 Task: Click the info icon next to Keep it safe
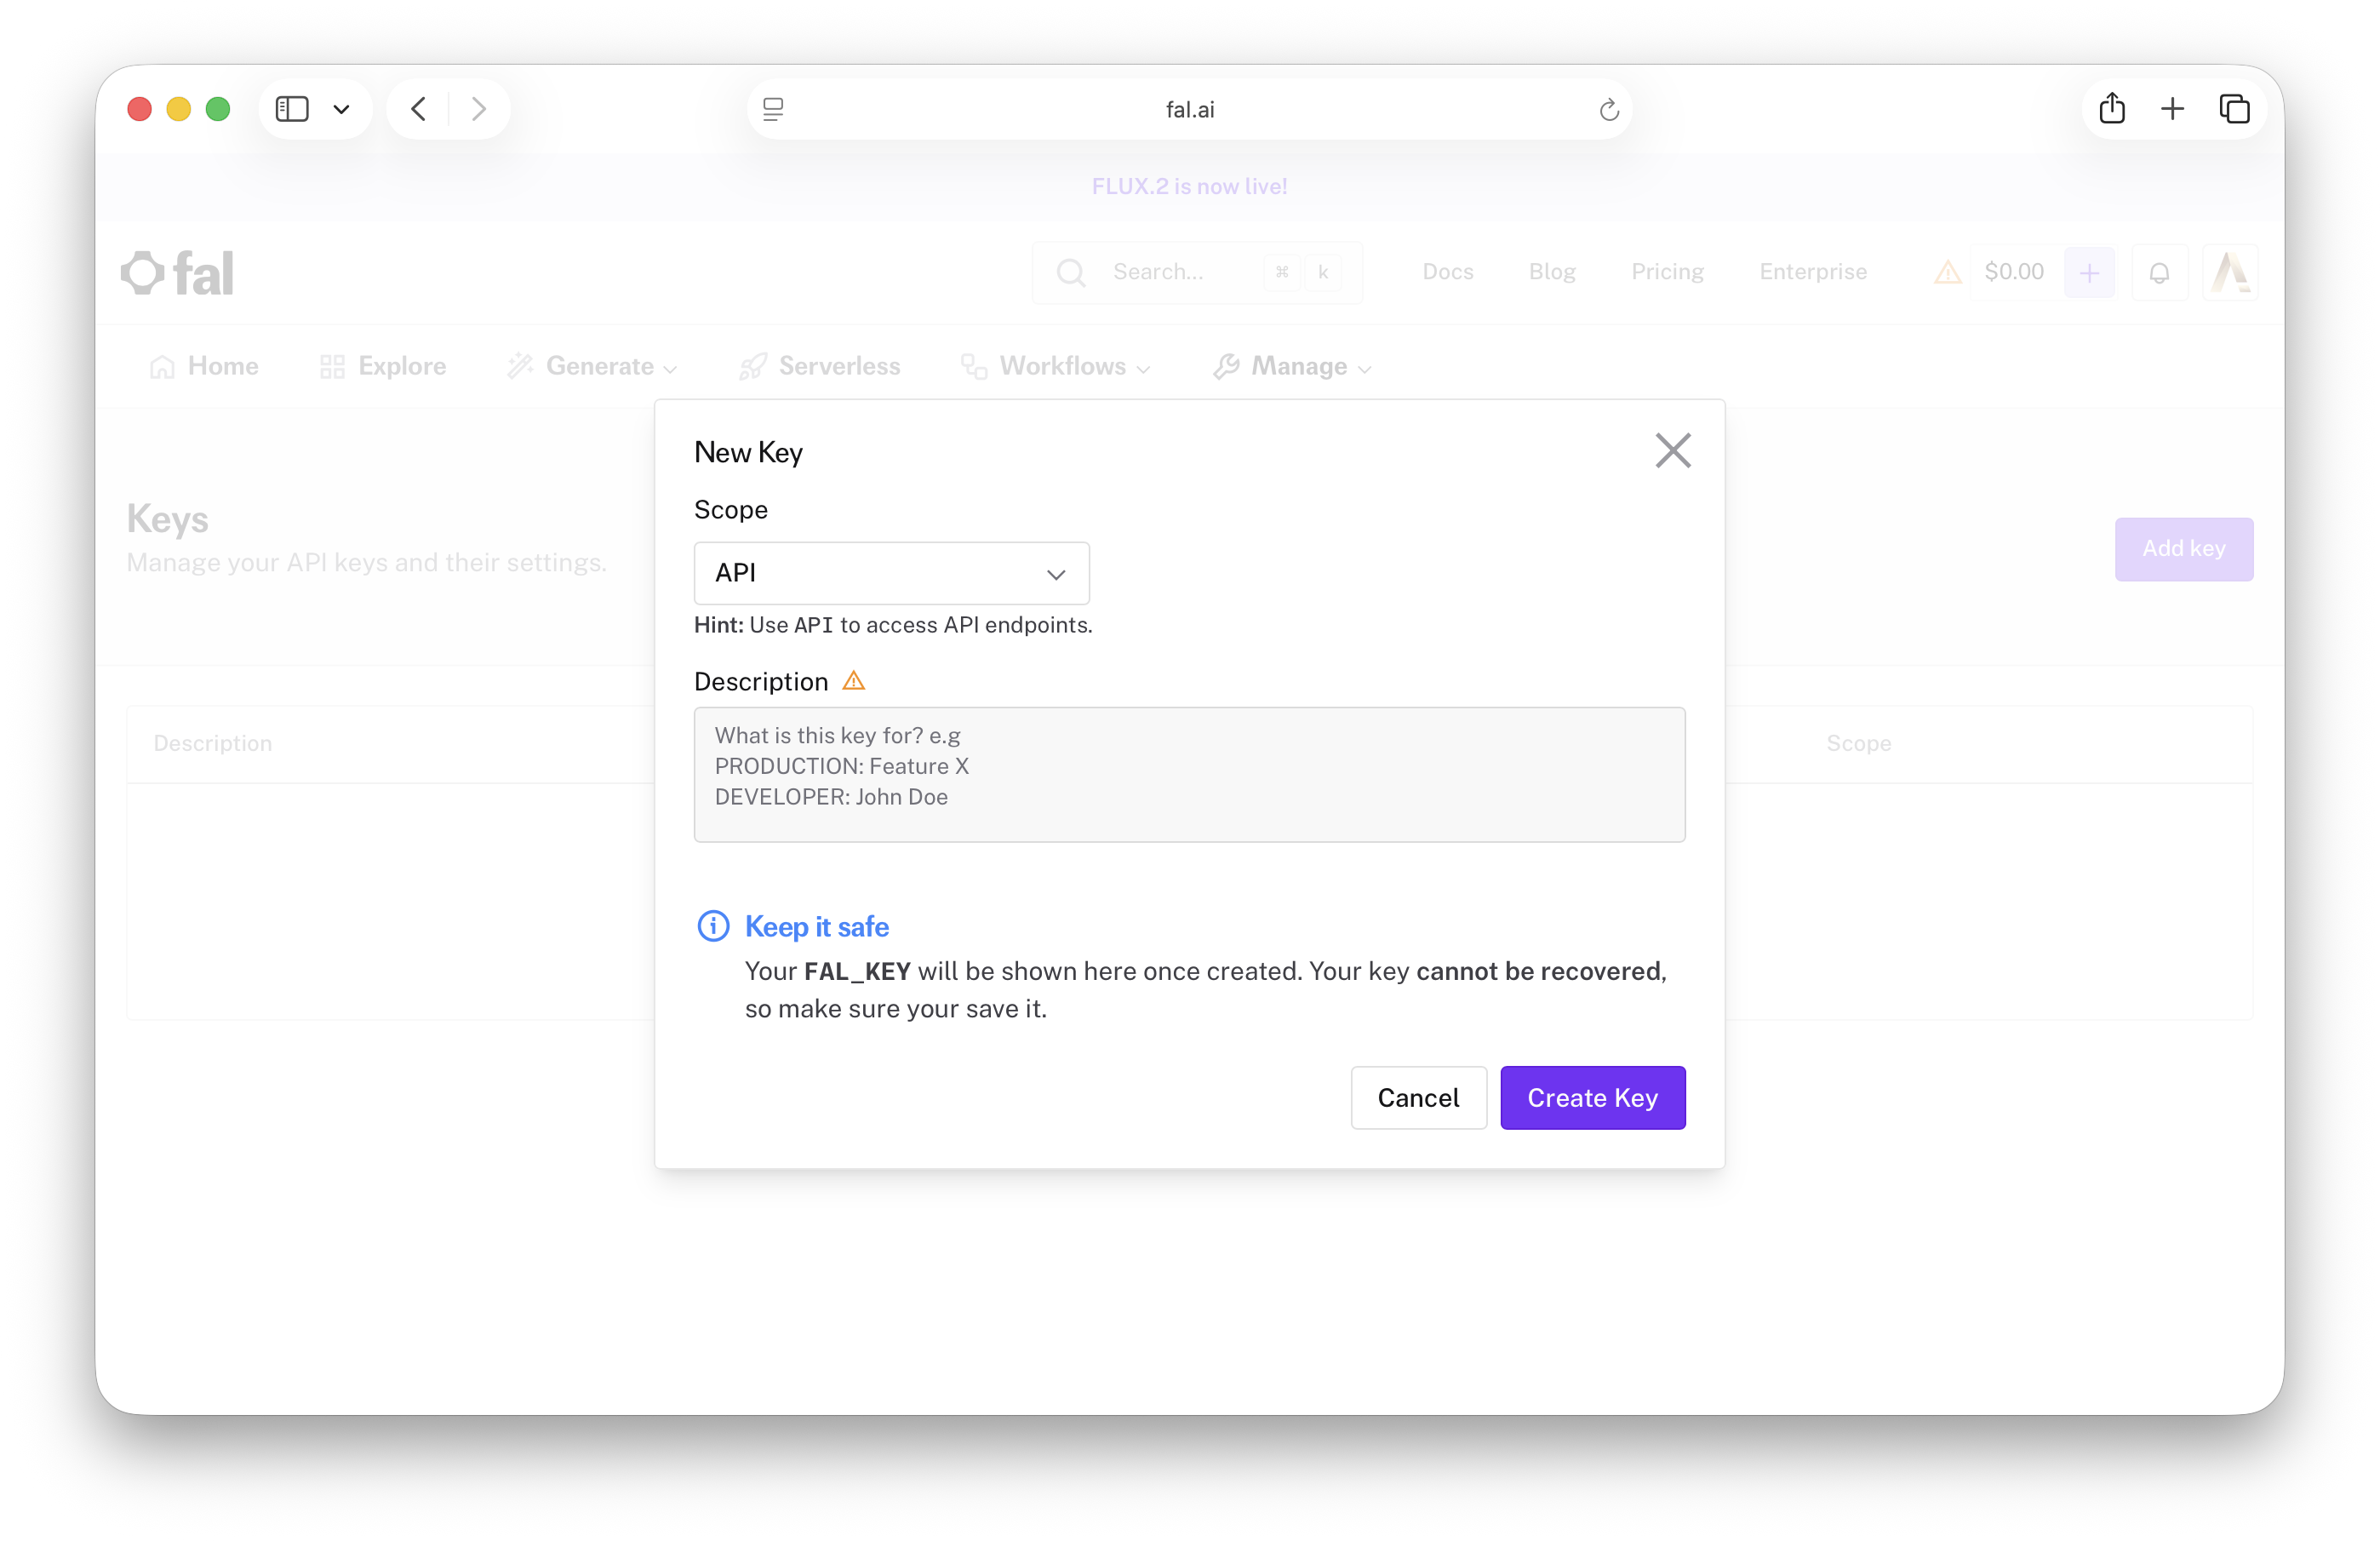click(713, 926)
